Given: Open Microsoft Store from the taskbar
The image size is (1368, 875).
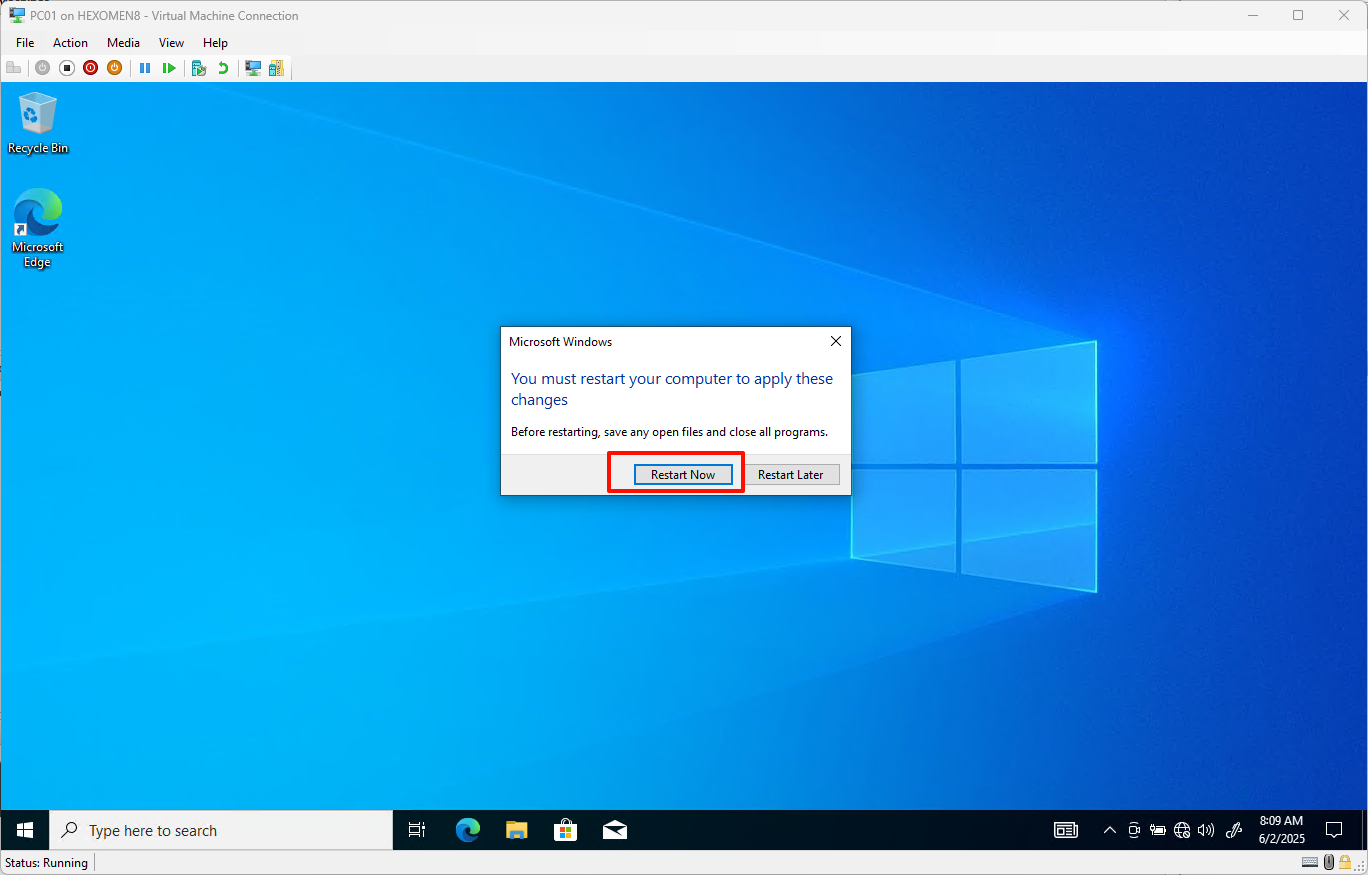Looking at the screenshot, I should click(565, 830).
